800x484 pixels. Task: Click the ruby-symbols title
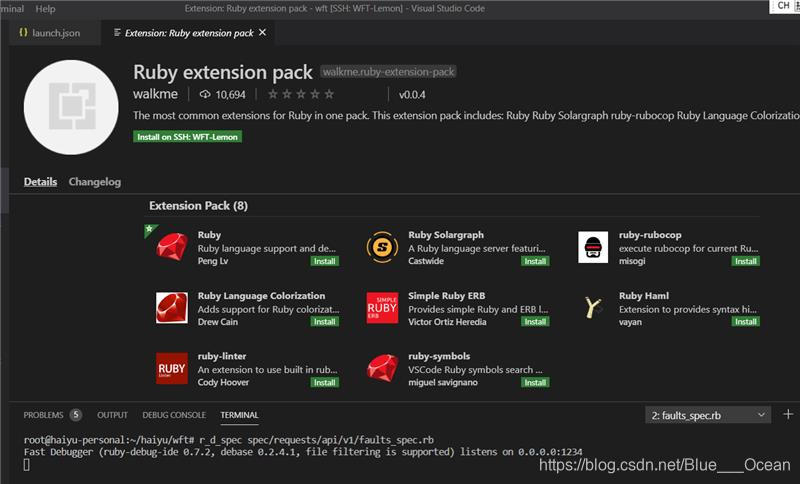pos(439,356)
